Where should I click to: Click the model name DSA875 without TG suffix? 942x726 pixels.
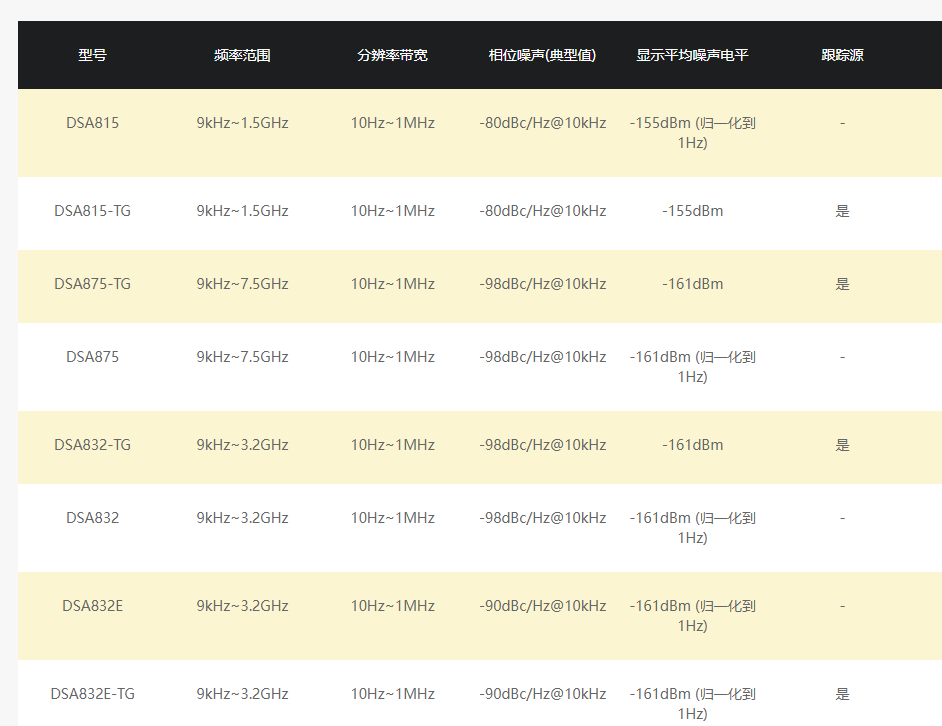[93, 357]
